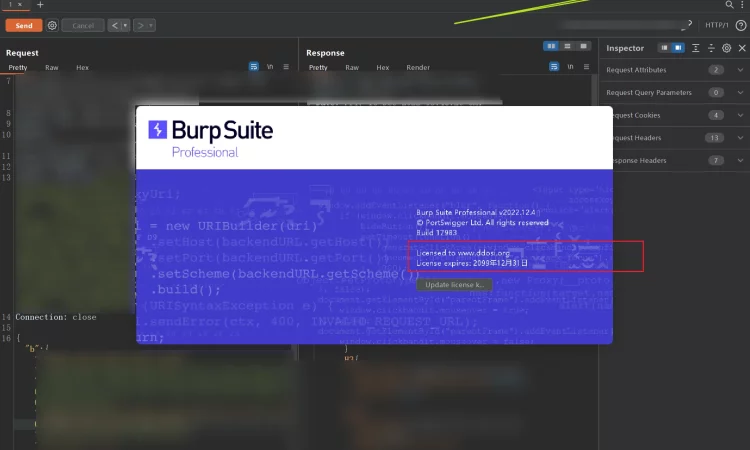Open the Response pane options menu
Screen dimensions: 750x450
pos(586,66)
